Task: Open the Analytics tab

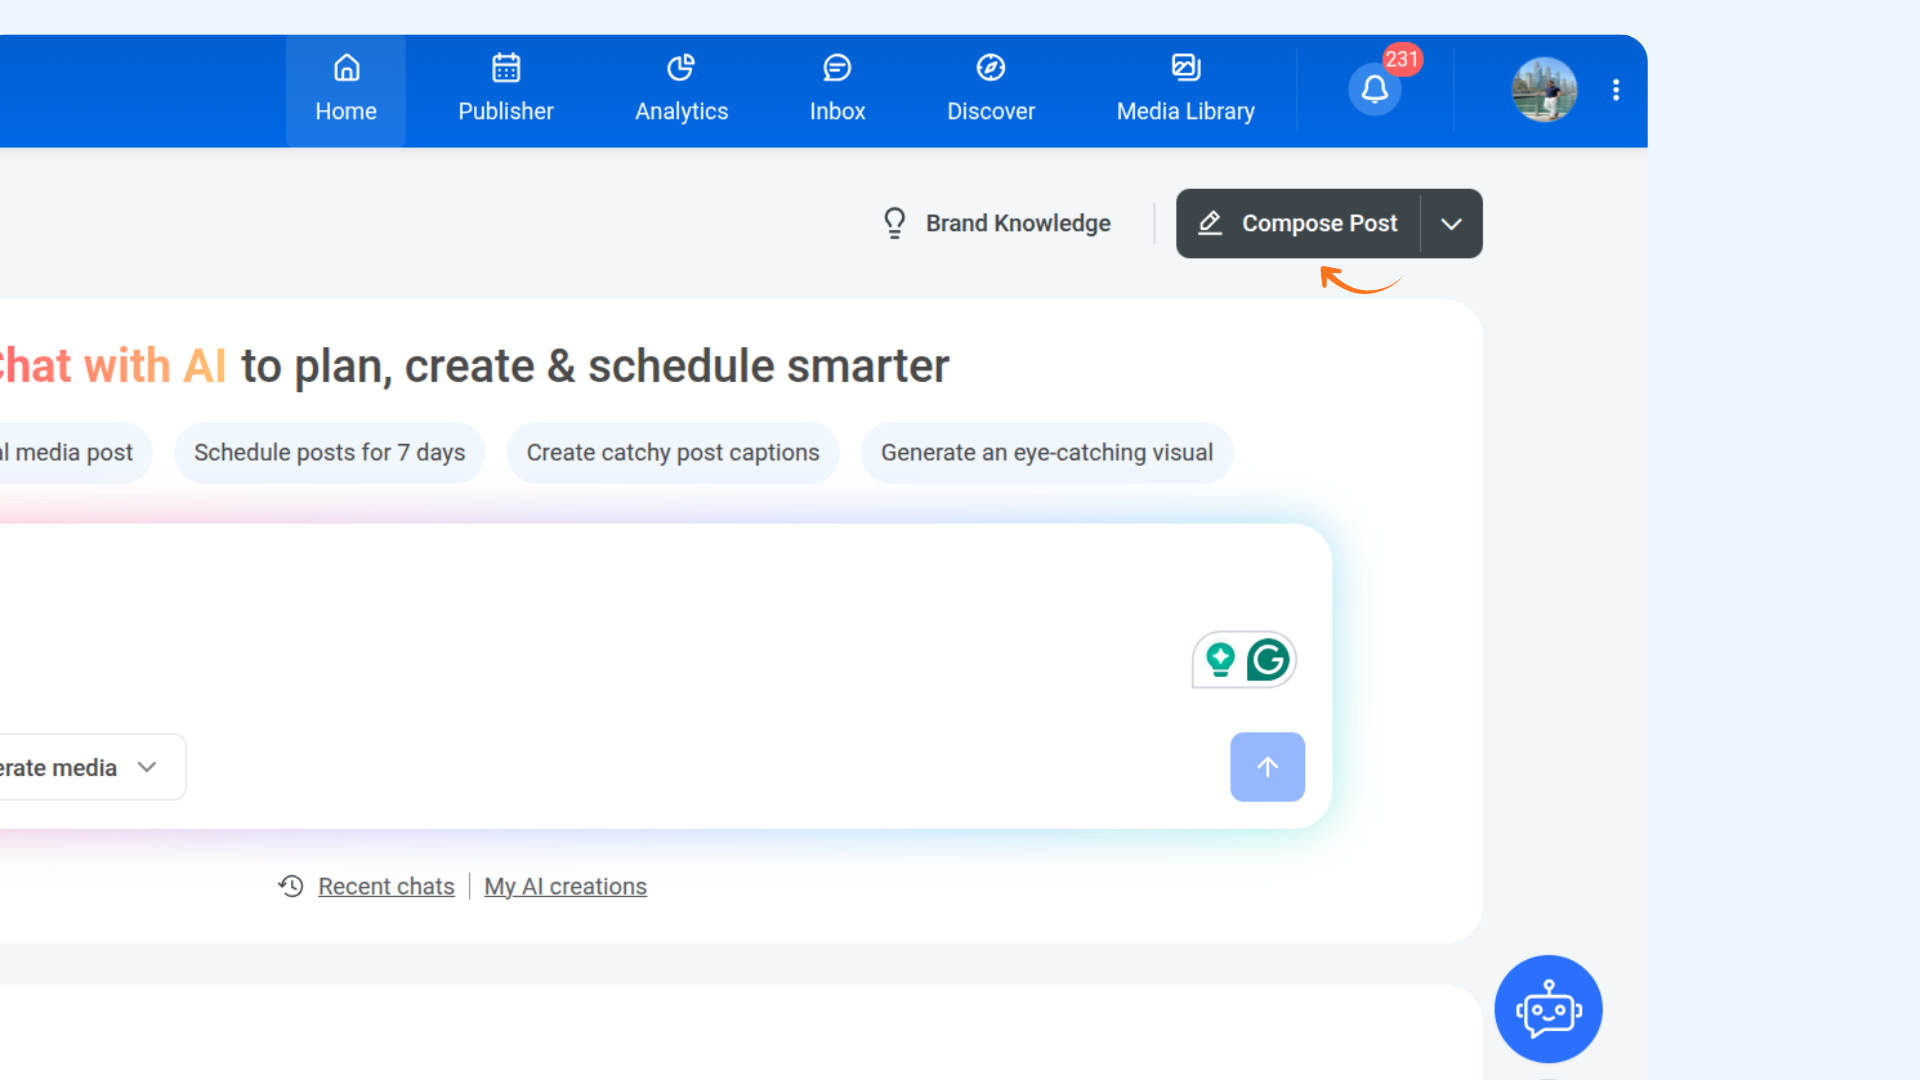Action: [681, 90]
